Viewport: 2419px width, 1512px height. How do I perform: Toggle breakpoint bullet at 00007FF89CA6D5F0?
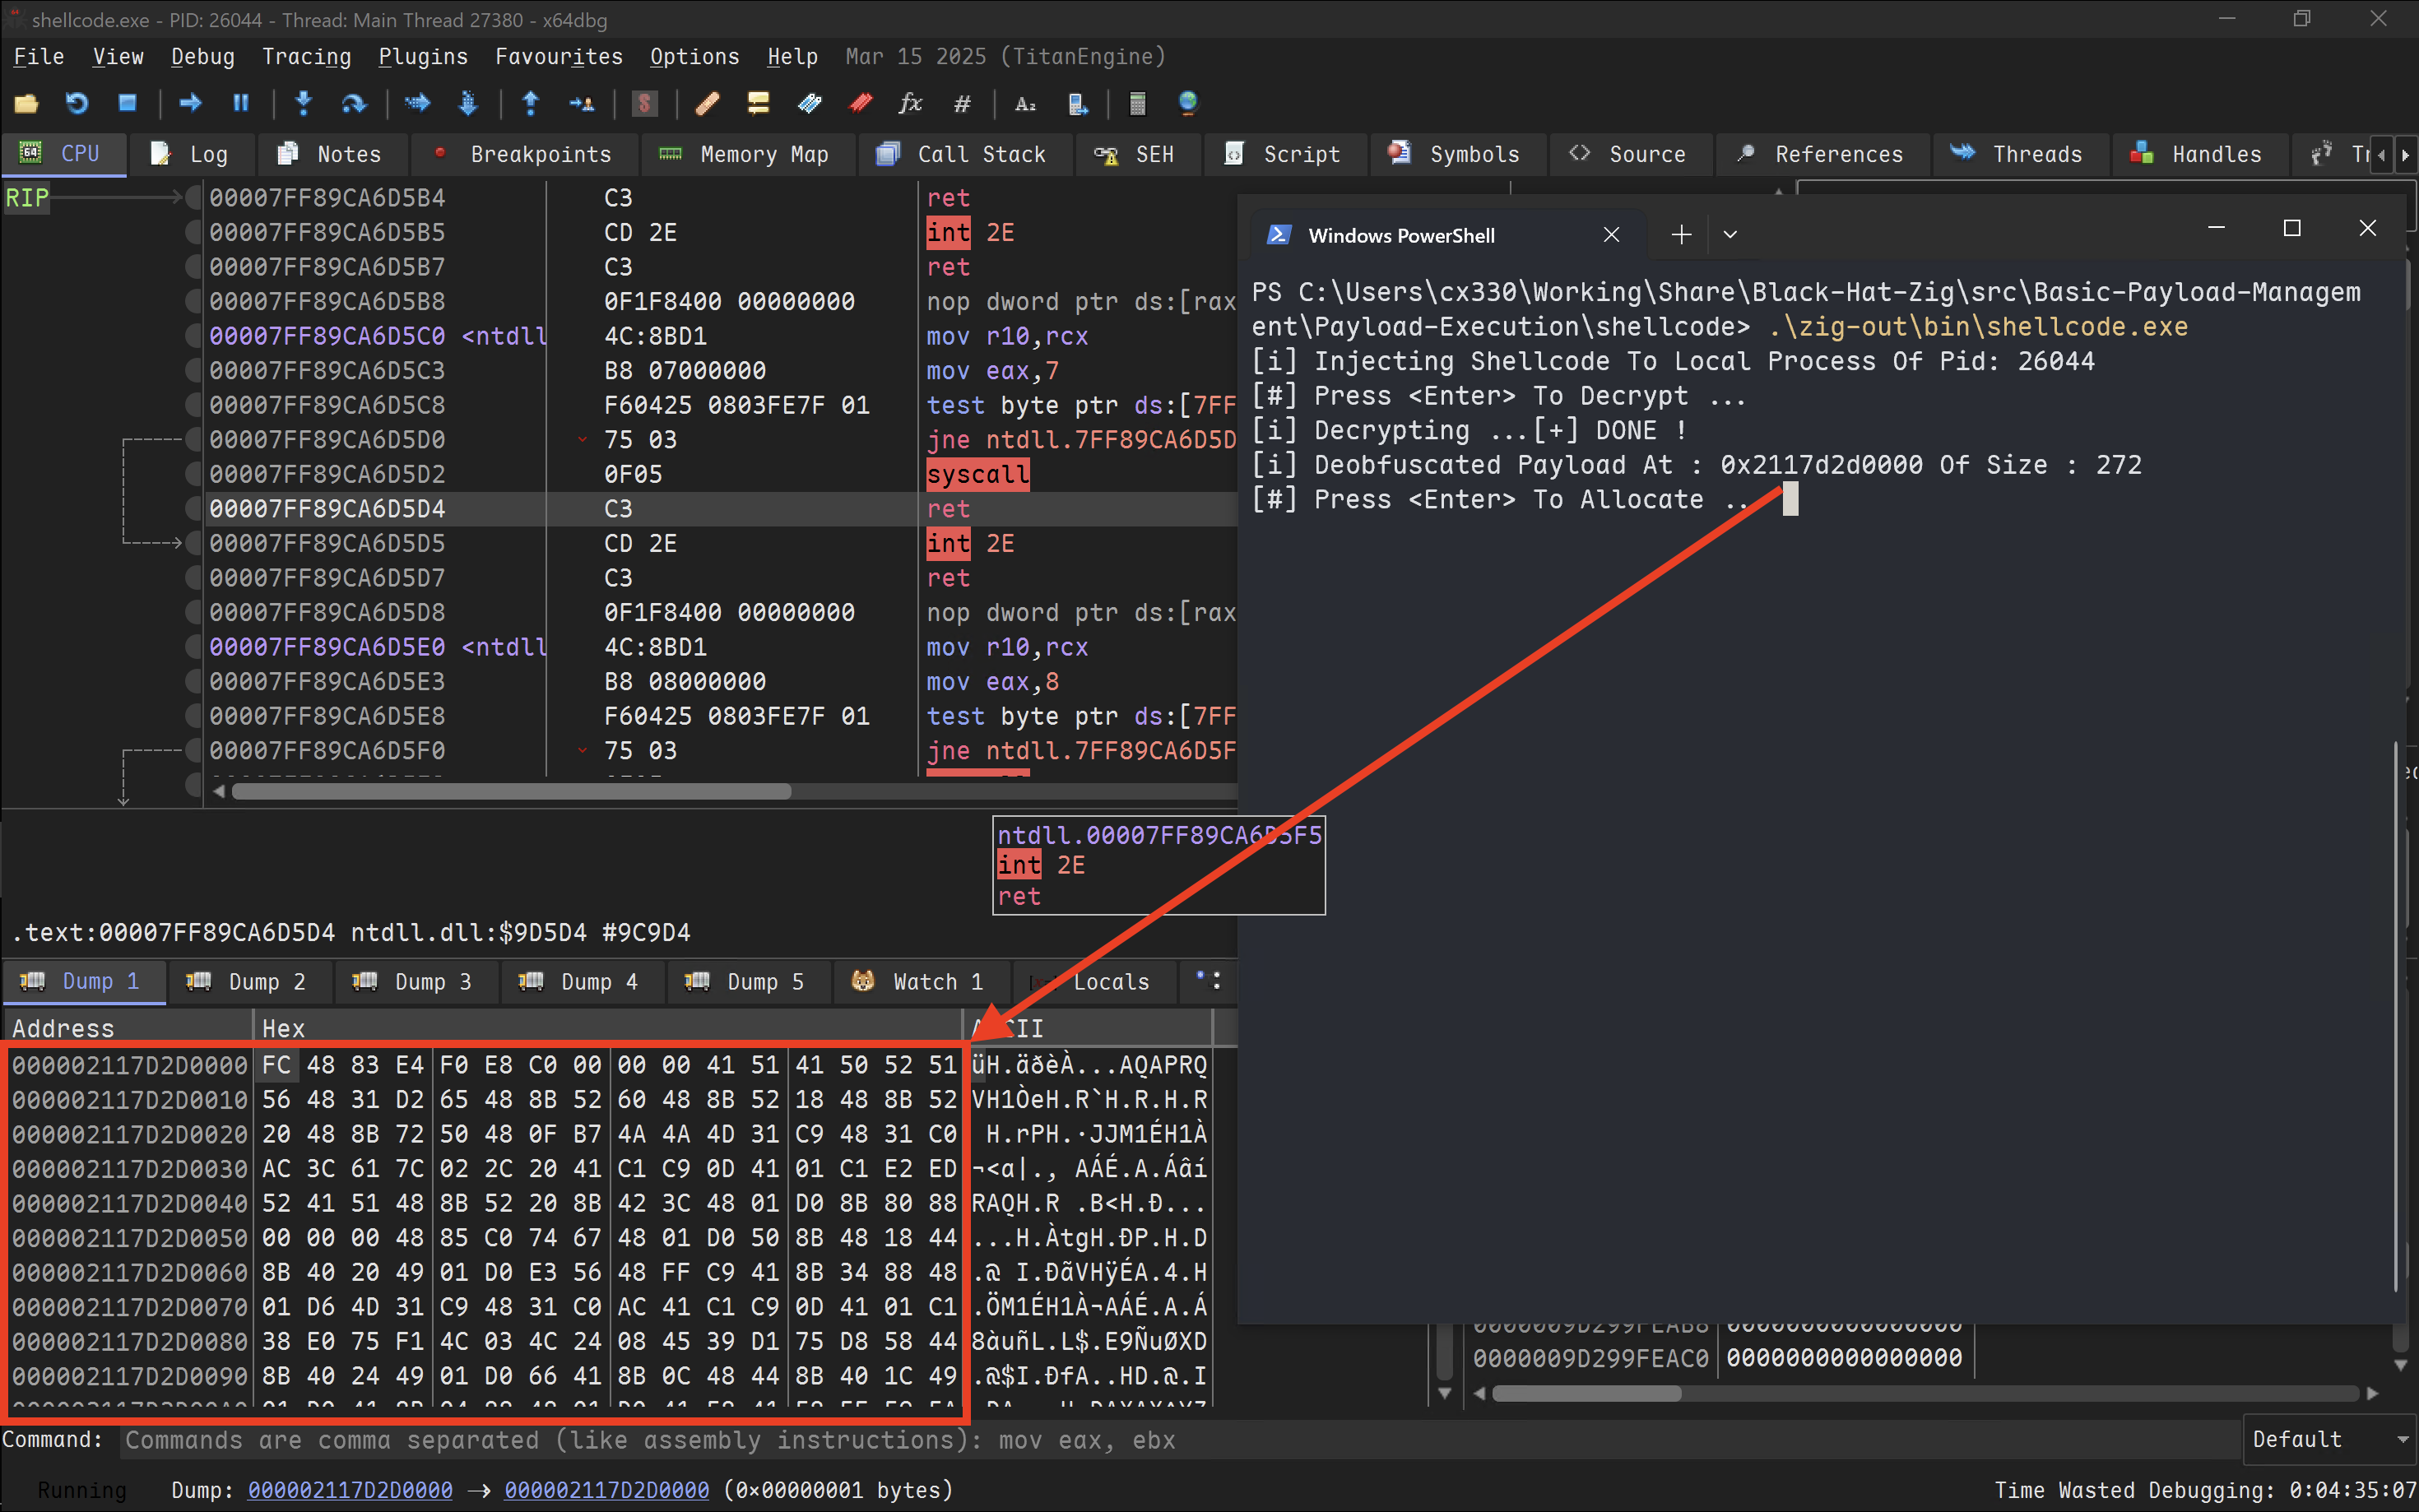coord(193,751)
